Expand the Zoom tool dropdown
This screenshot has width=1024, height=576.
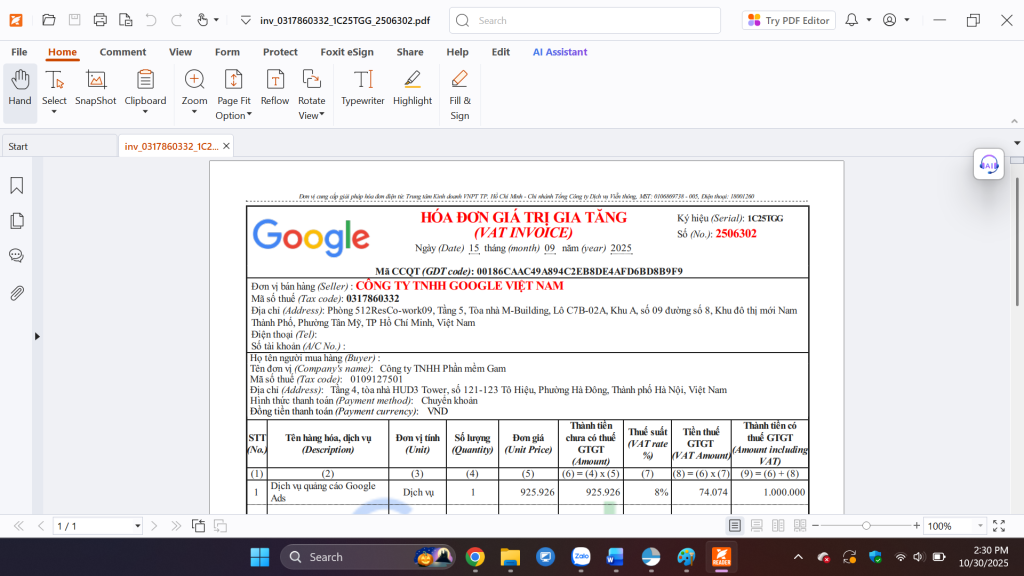tap(194, 113)
